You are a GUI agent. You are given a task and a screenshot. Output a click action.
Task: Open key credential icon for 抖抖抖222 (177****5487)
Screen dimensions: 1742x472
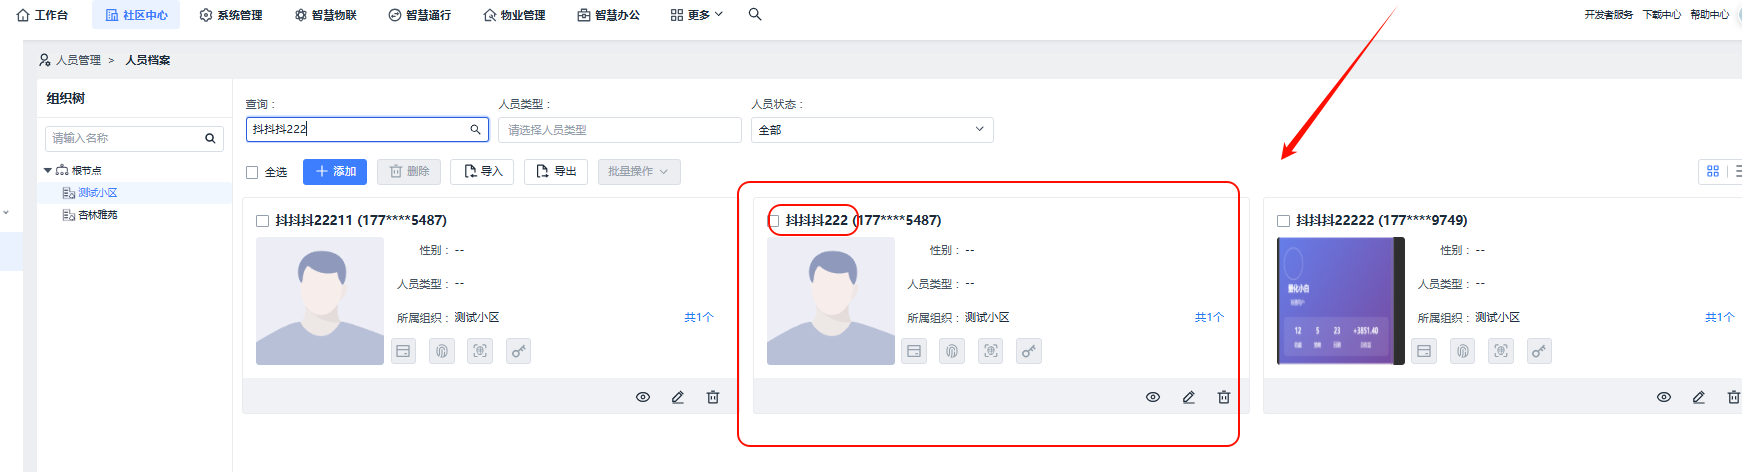(x=1029, y=351)
